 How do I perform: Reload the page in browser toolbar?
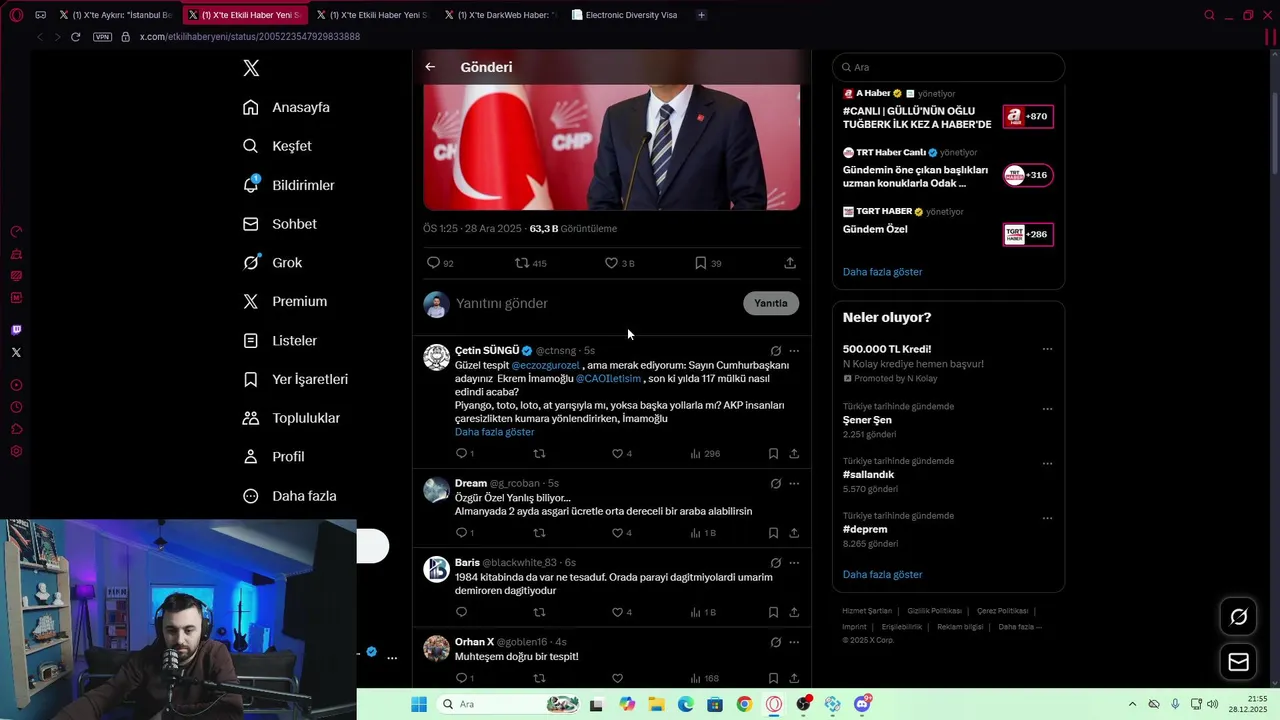pos(75,37)
